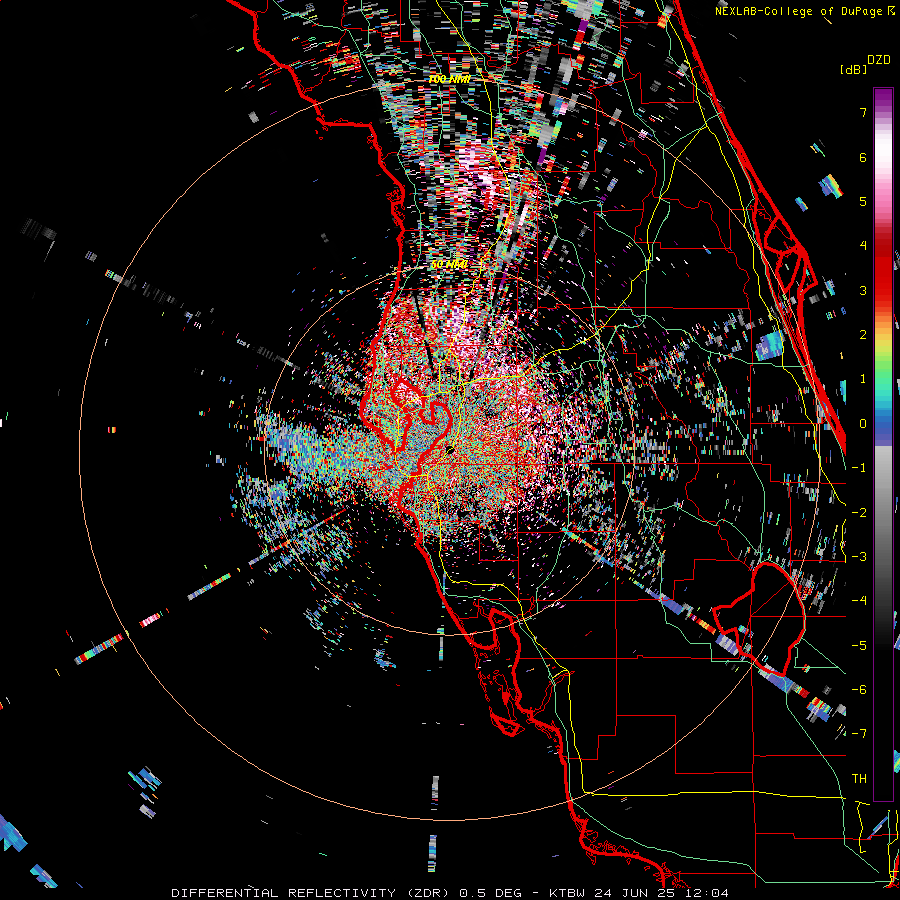Click the 100 NMI range ring label
This screenshot has width=900, height=900.
coord(449,79)
